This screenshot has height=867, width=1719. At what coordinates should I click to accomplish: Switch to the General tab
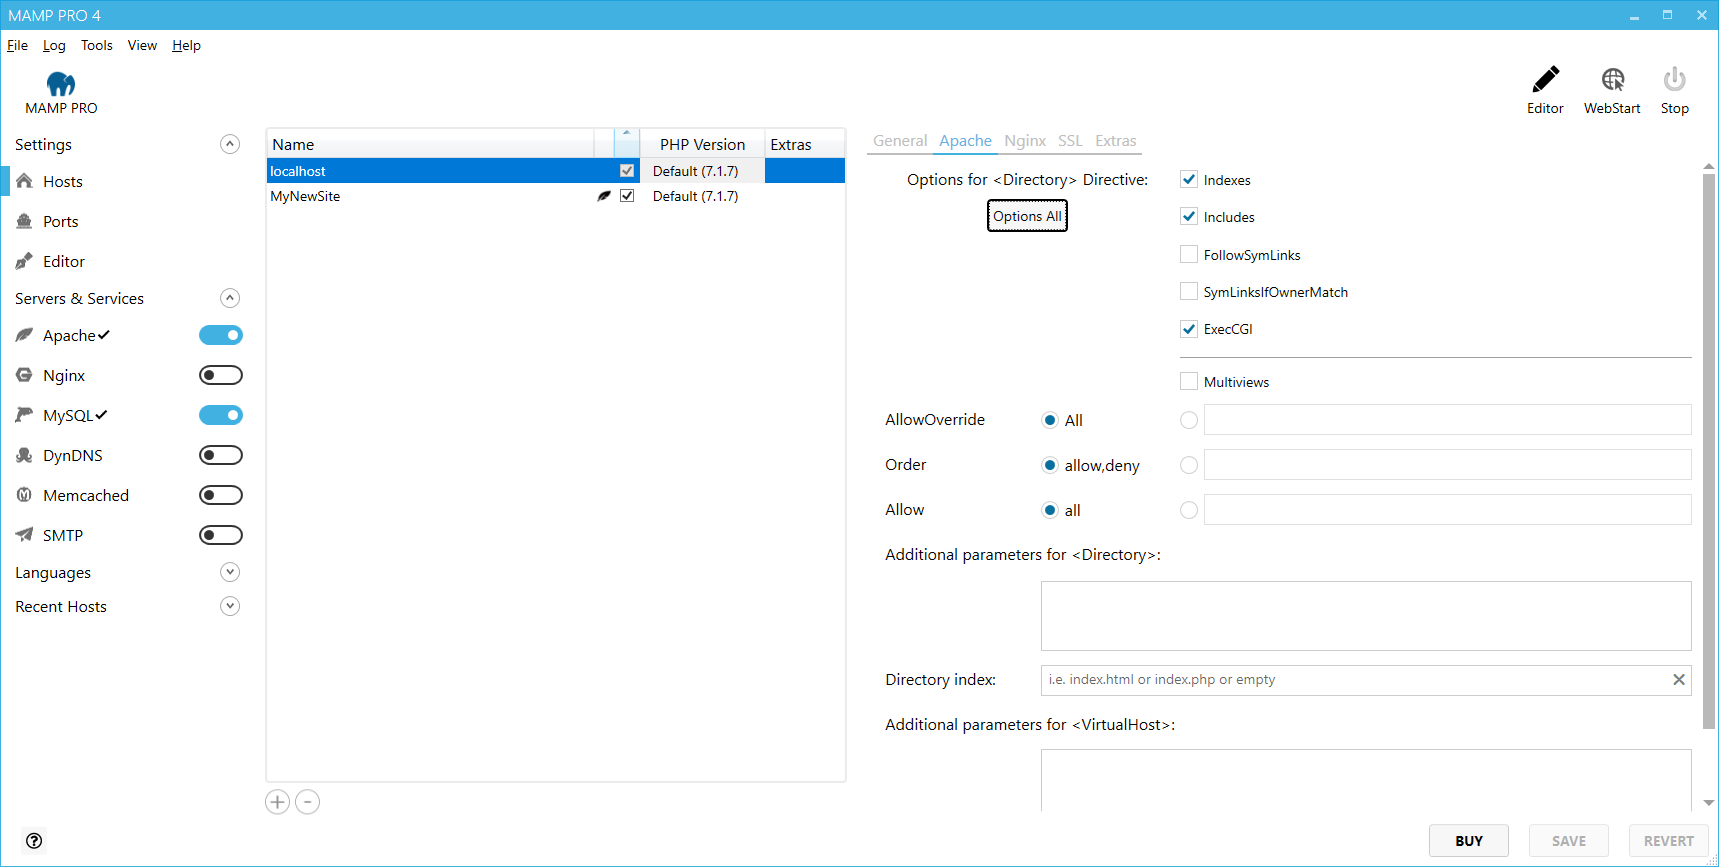click(900, 141)
